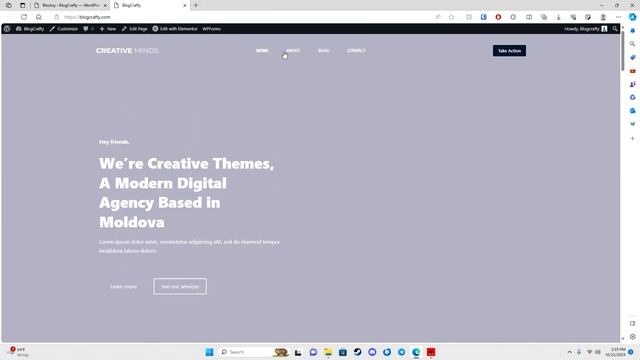Click the address bar URL field
This screenshot has height=360, width=640.
245,17
